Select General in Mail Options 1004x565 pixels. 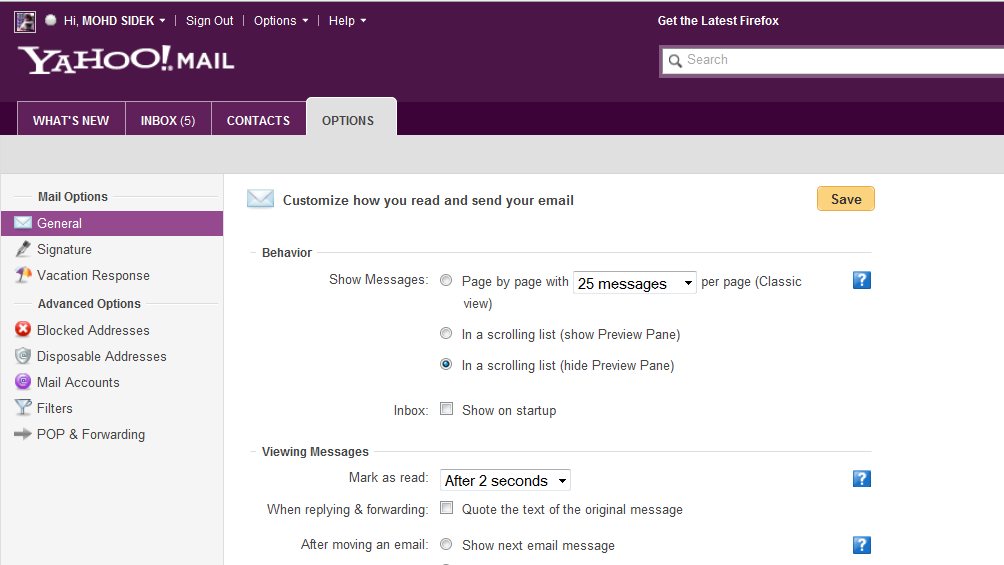point(112,224)
